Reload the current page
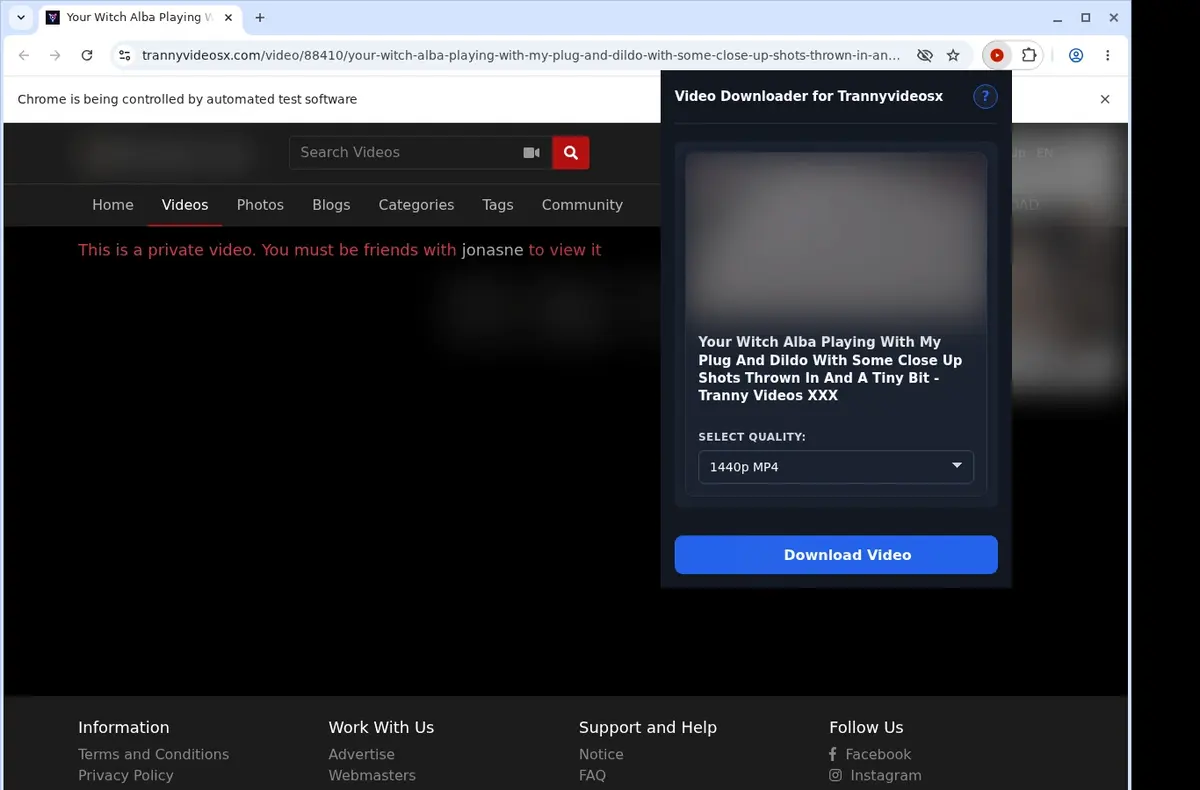Viewport: 1200px width, 790px height. point(87,56)
